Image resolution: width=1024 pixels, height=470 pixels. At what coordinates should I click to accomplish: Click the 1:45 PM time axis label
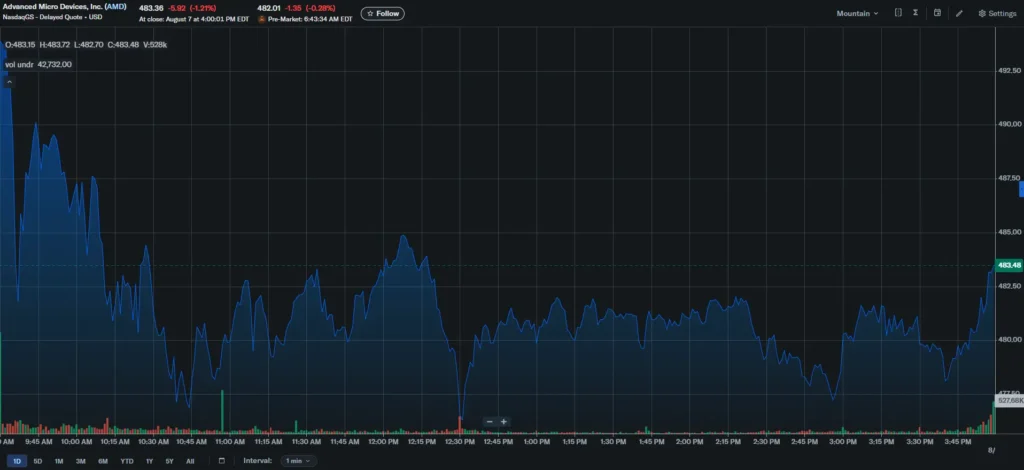click(652, 442)
